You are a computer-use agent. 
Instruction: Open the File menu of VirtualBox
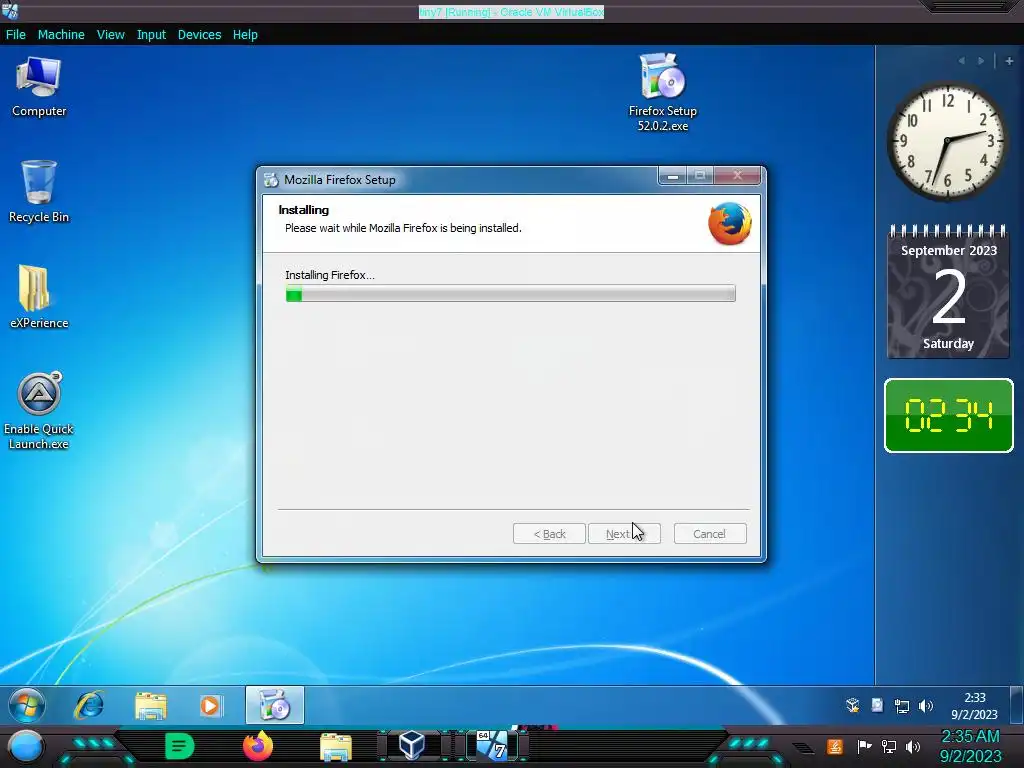coord(16,35)
